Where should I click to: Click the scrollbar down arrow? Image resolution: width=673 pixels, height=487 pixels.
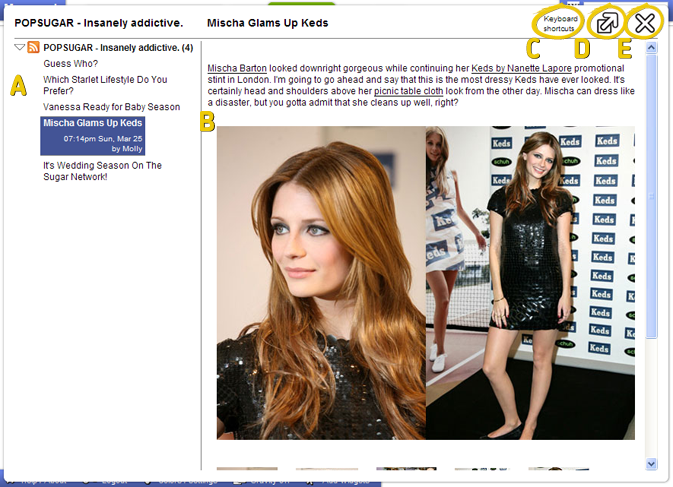click(x=651, y=464)
